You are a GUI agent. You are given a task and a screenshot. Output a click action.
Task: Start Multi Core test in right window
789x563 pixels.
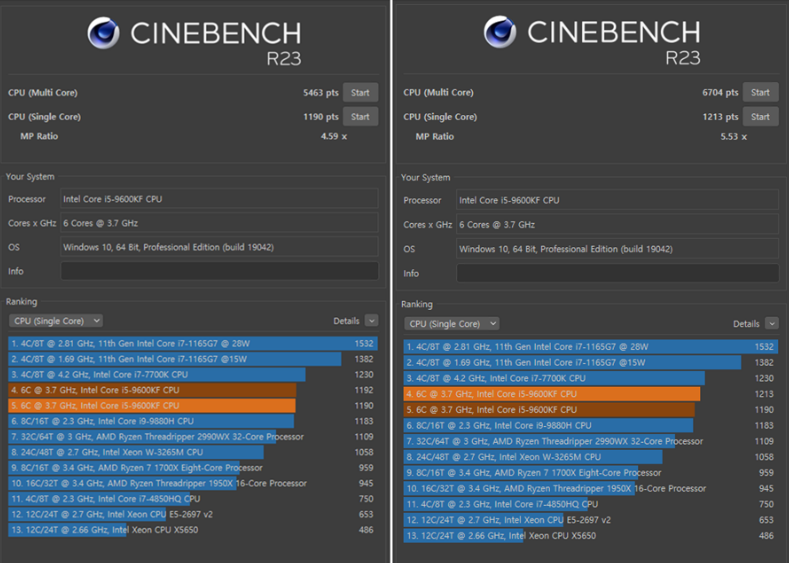[x=760, y=92]
